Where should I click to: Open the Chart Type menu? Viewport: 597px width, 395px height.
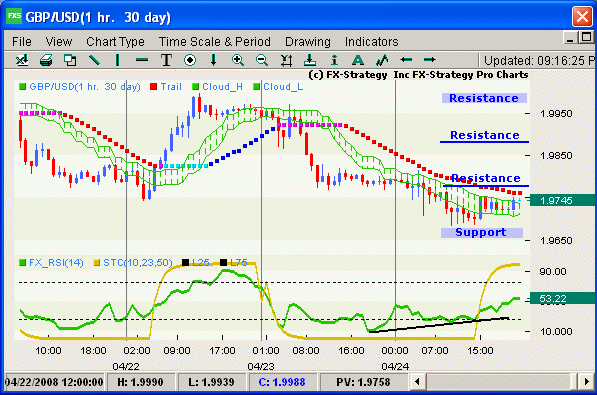point(115,42)
